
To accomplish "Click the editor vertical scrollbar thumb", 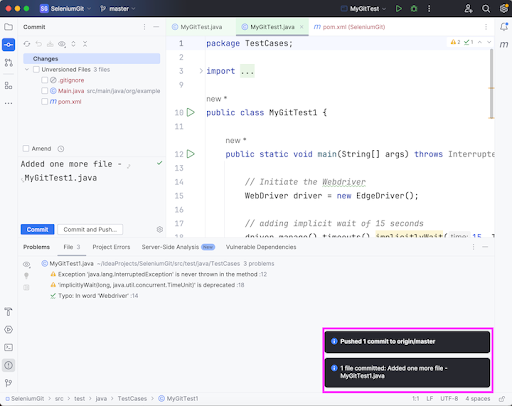I will click(491, 83).
